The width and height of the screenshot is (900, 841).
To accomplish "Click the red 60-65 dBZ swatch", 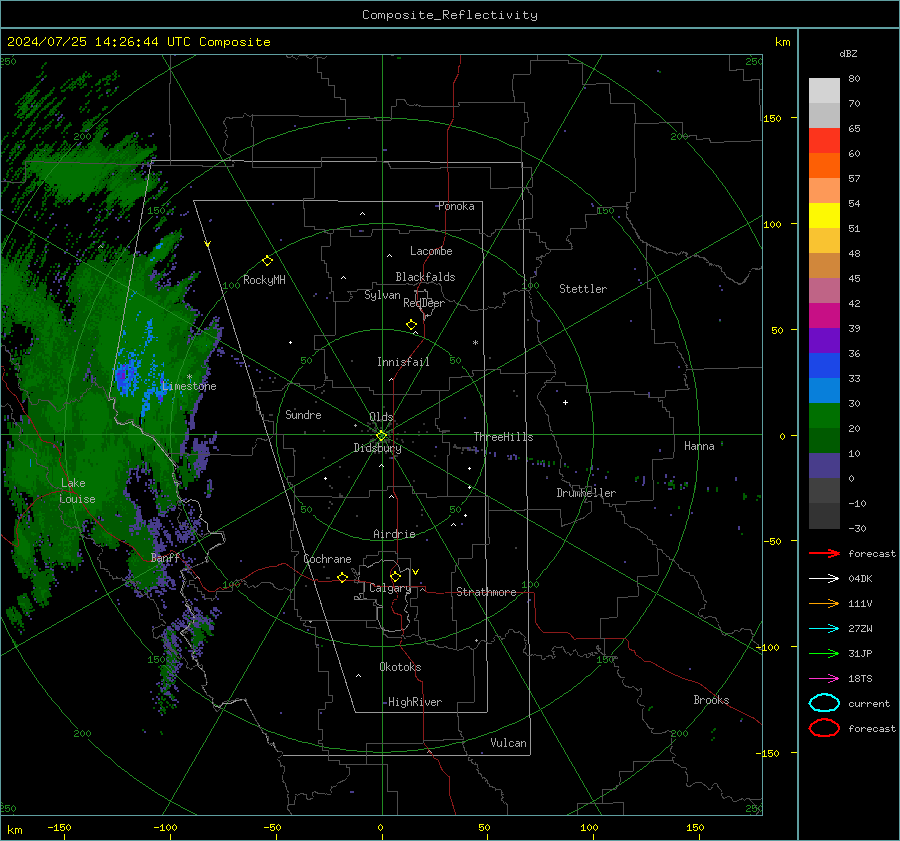I will [x=824, y=141].
